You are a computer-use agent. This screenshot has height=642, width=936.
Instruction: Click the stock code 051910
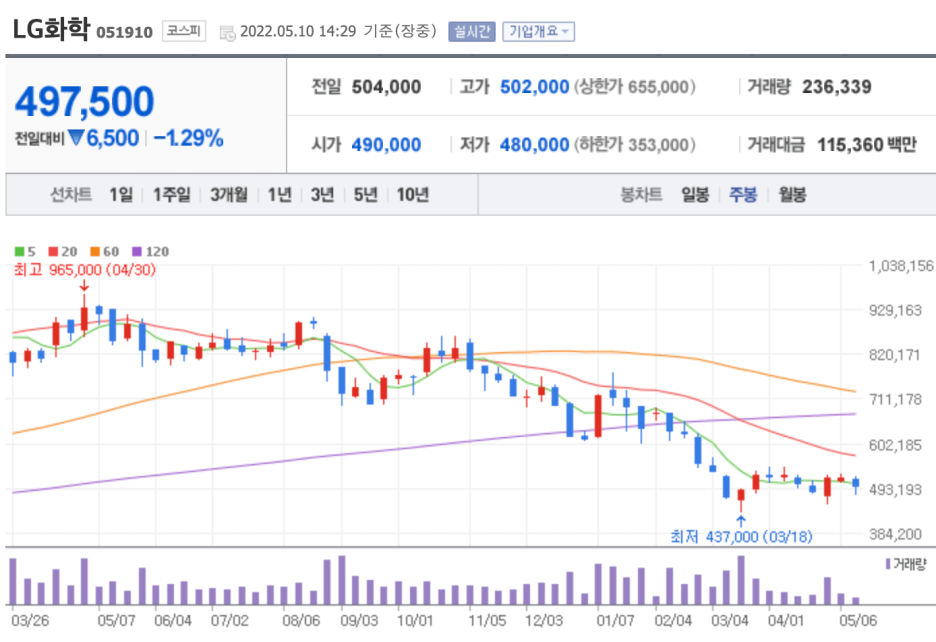pyautogui.click(x=125, y=32)
